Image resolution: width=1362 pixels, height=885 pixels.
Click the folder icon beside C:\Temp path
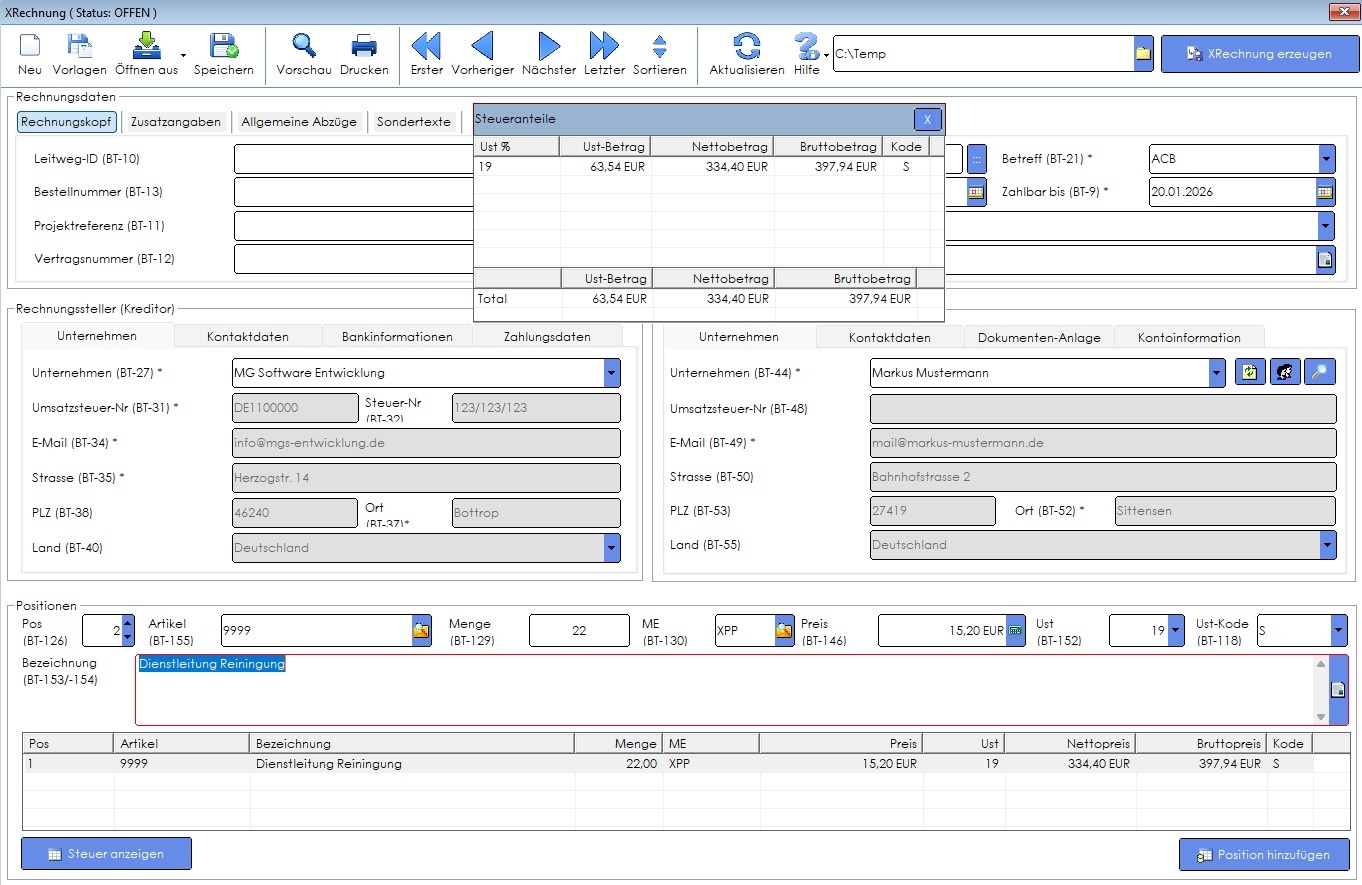[x=1143, y=54]
